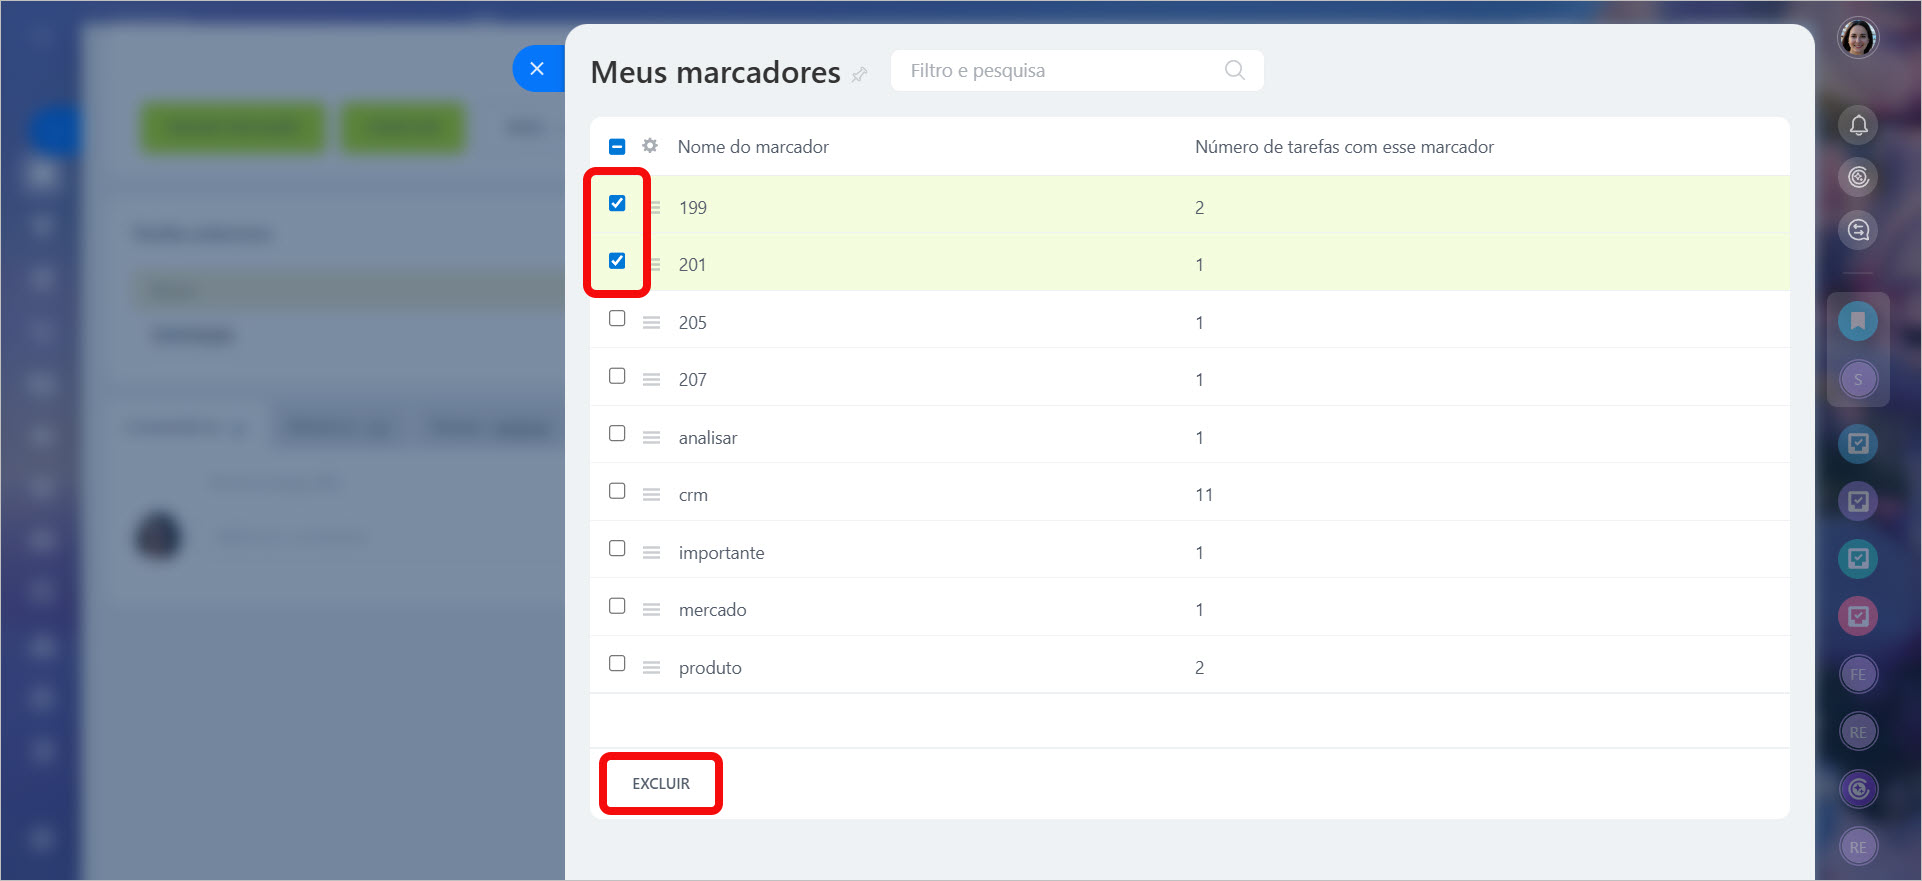Click the drag handle of row crm

pyautogui.click(x=652, y=495)
